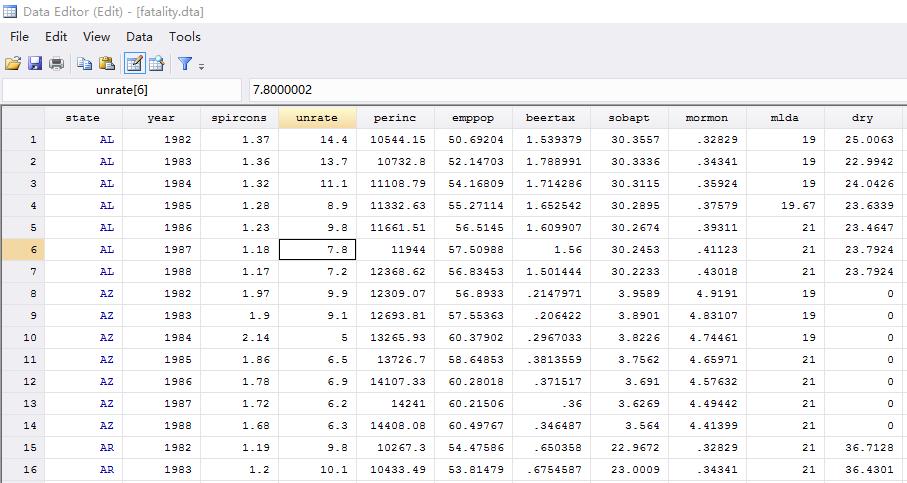Viewport: 907px width, 483px height.
Task: Toggle Edit mode data editor icon
Action: point(134,64)
